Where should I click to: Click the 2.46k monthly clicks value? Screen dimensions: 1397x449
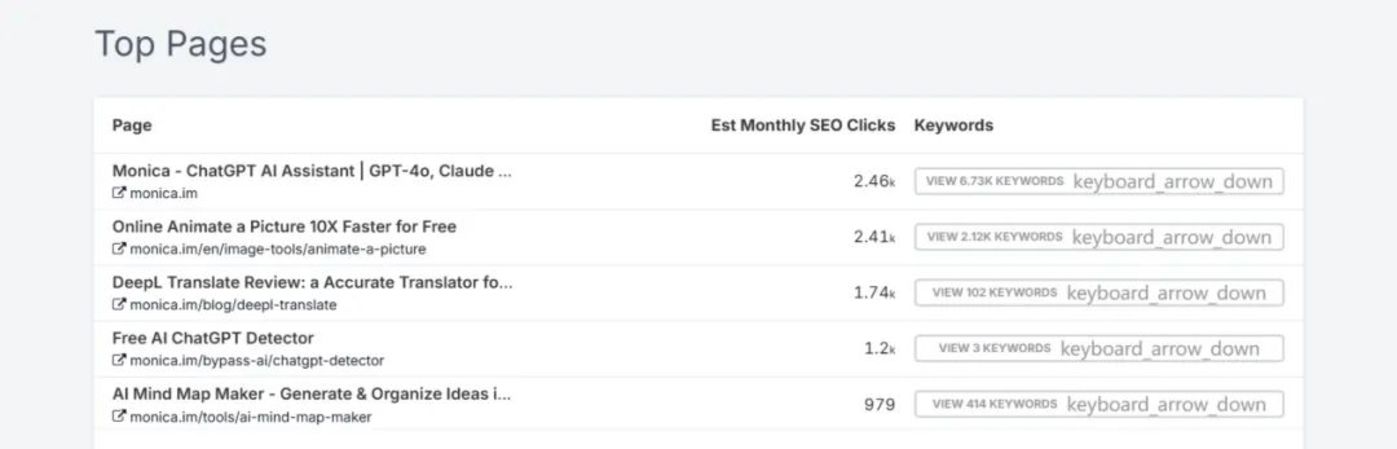(x=874, y=182)
